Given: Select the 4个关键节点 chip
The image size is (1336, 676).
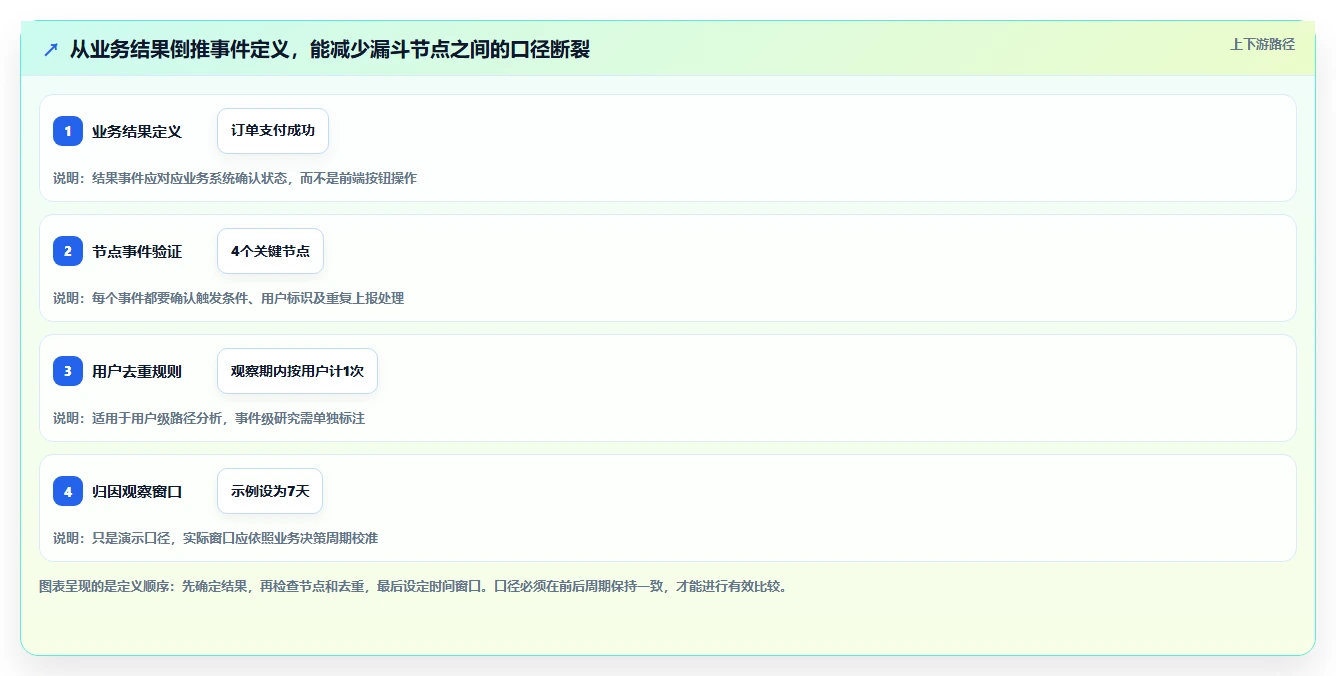Looking at the screenshot, I should click(270, 251).
